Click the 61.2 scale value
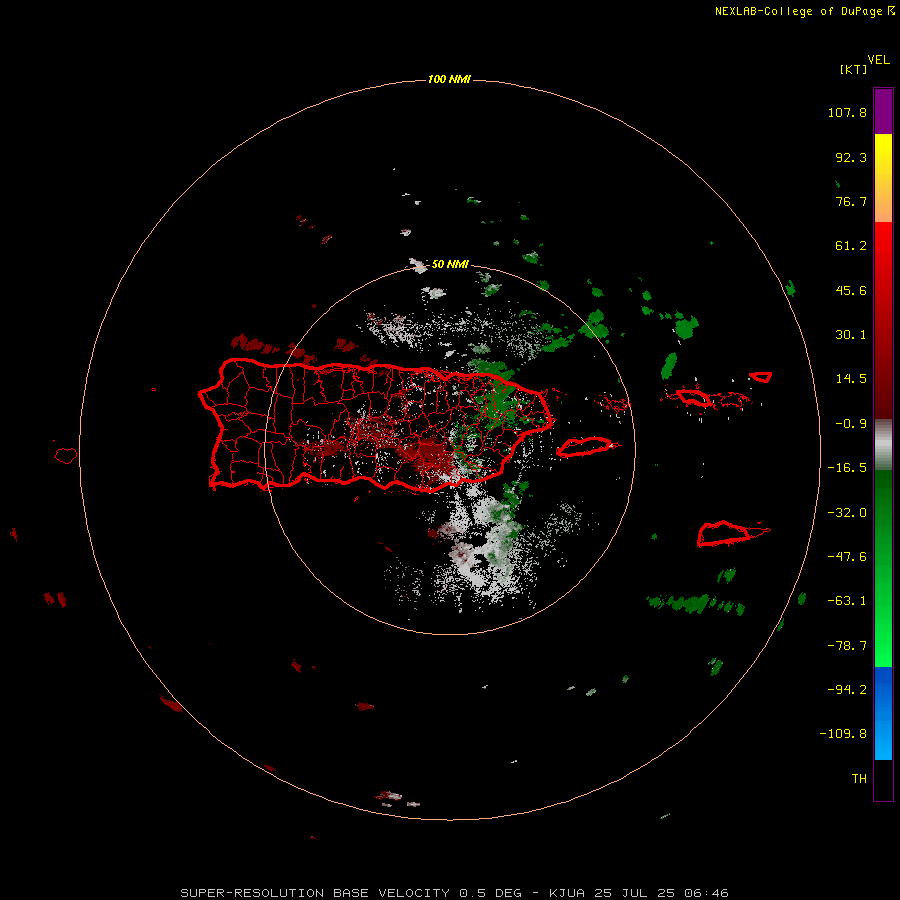Screen dimensions: 900x900 pyautogui.click(x=851, y=246)
